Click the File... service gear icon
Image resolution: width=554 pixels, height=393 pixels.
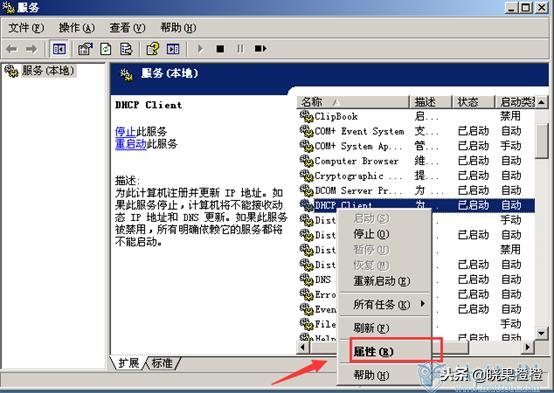(x=307, y=323)
